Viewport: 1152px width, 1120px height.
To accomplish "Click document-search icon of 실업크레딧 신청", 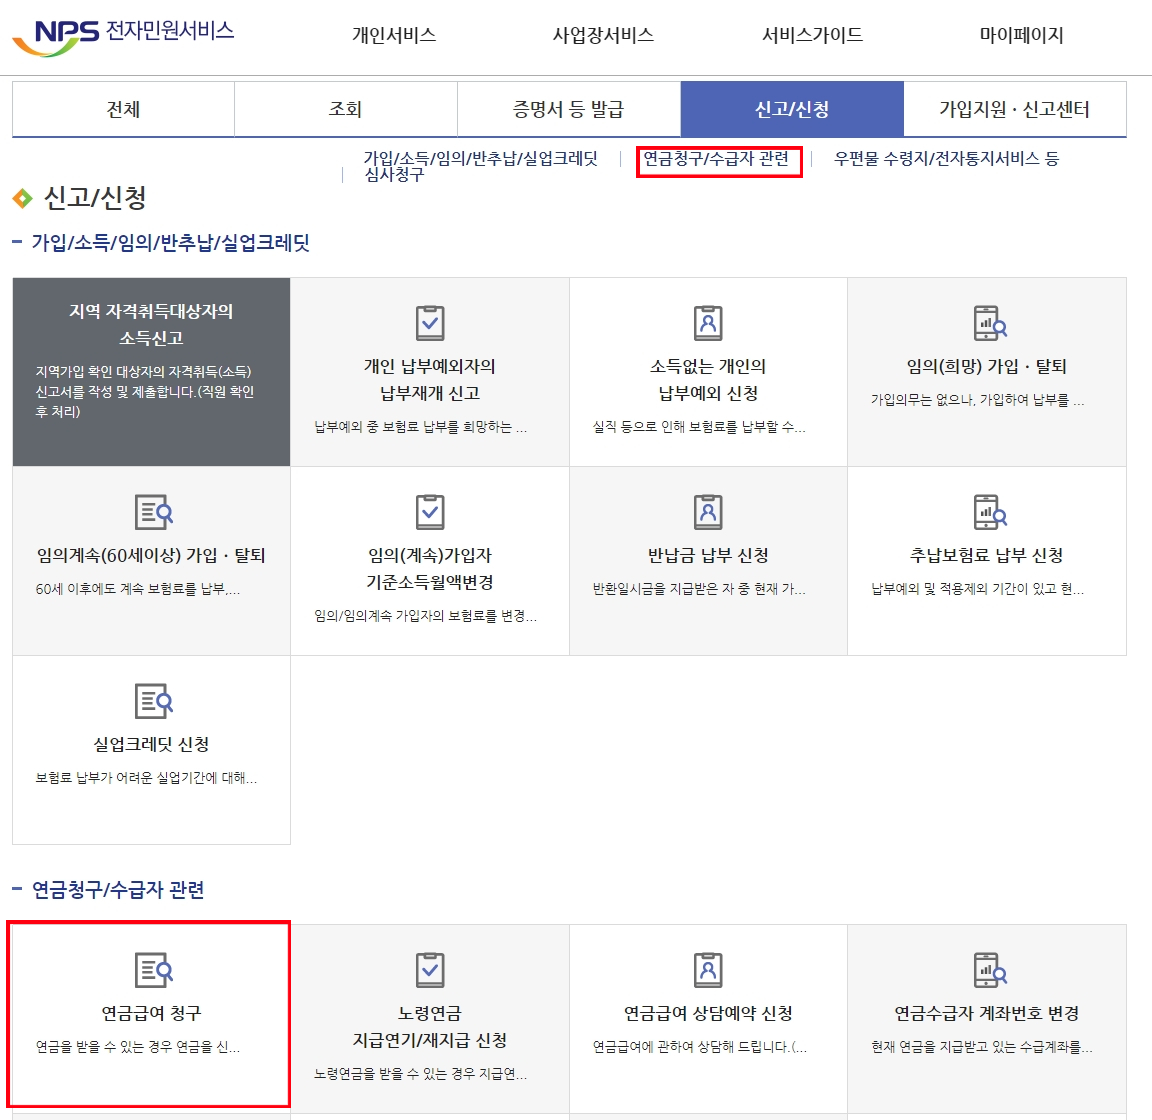I will tap(154, 701).
